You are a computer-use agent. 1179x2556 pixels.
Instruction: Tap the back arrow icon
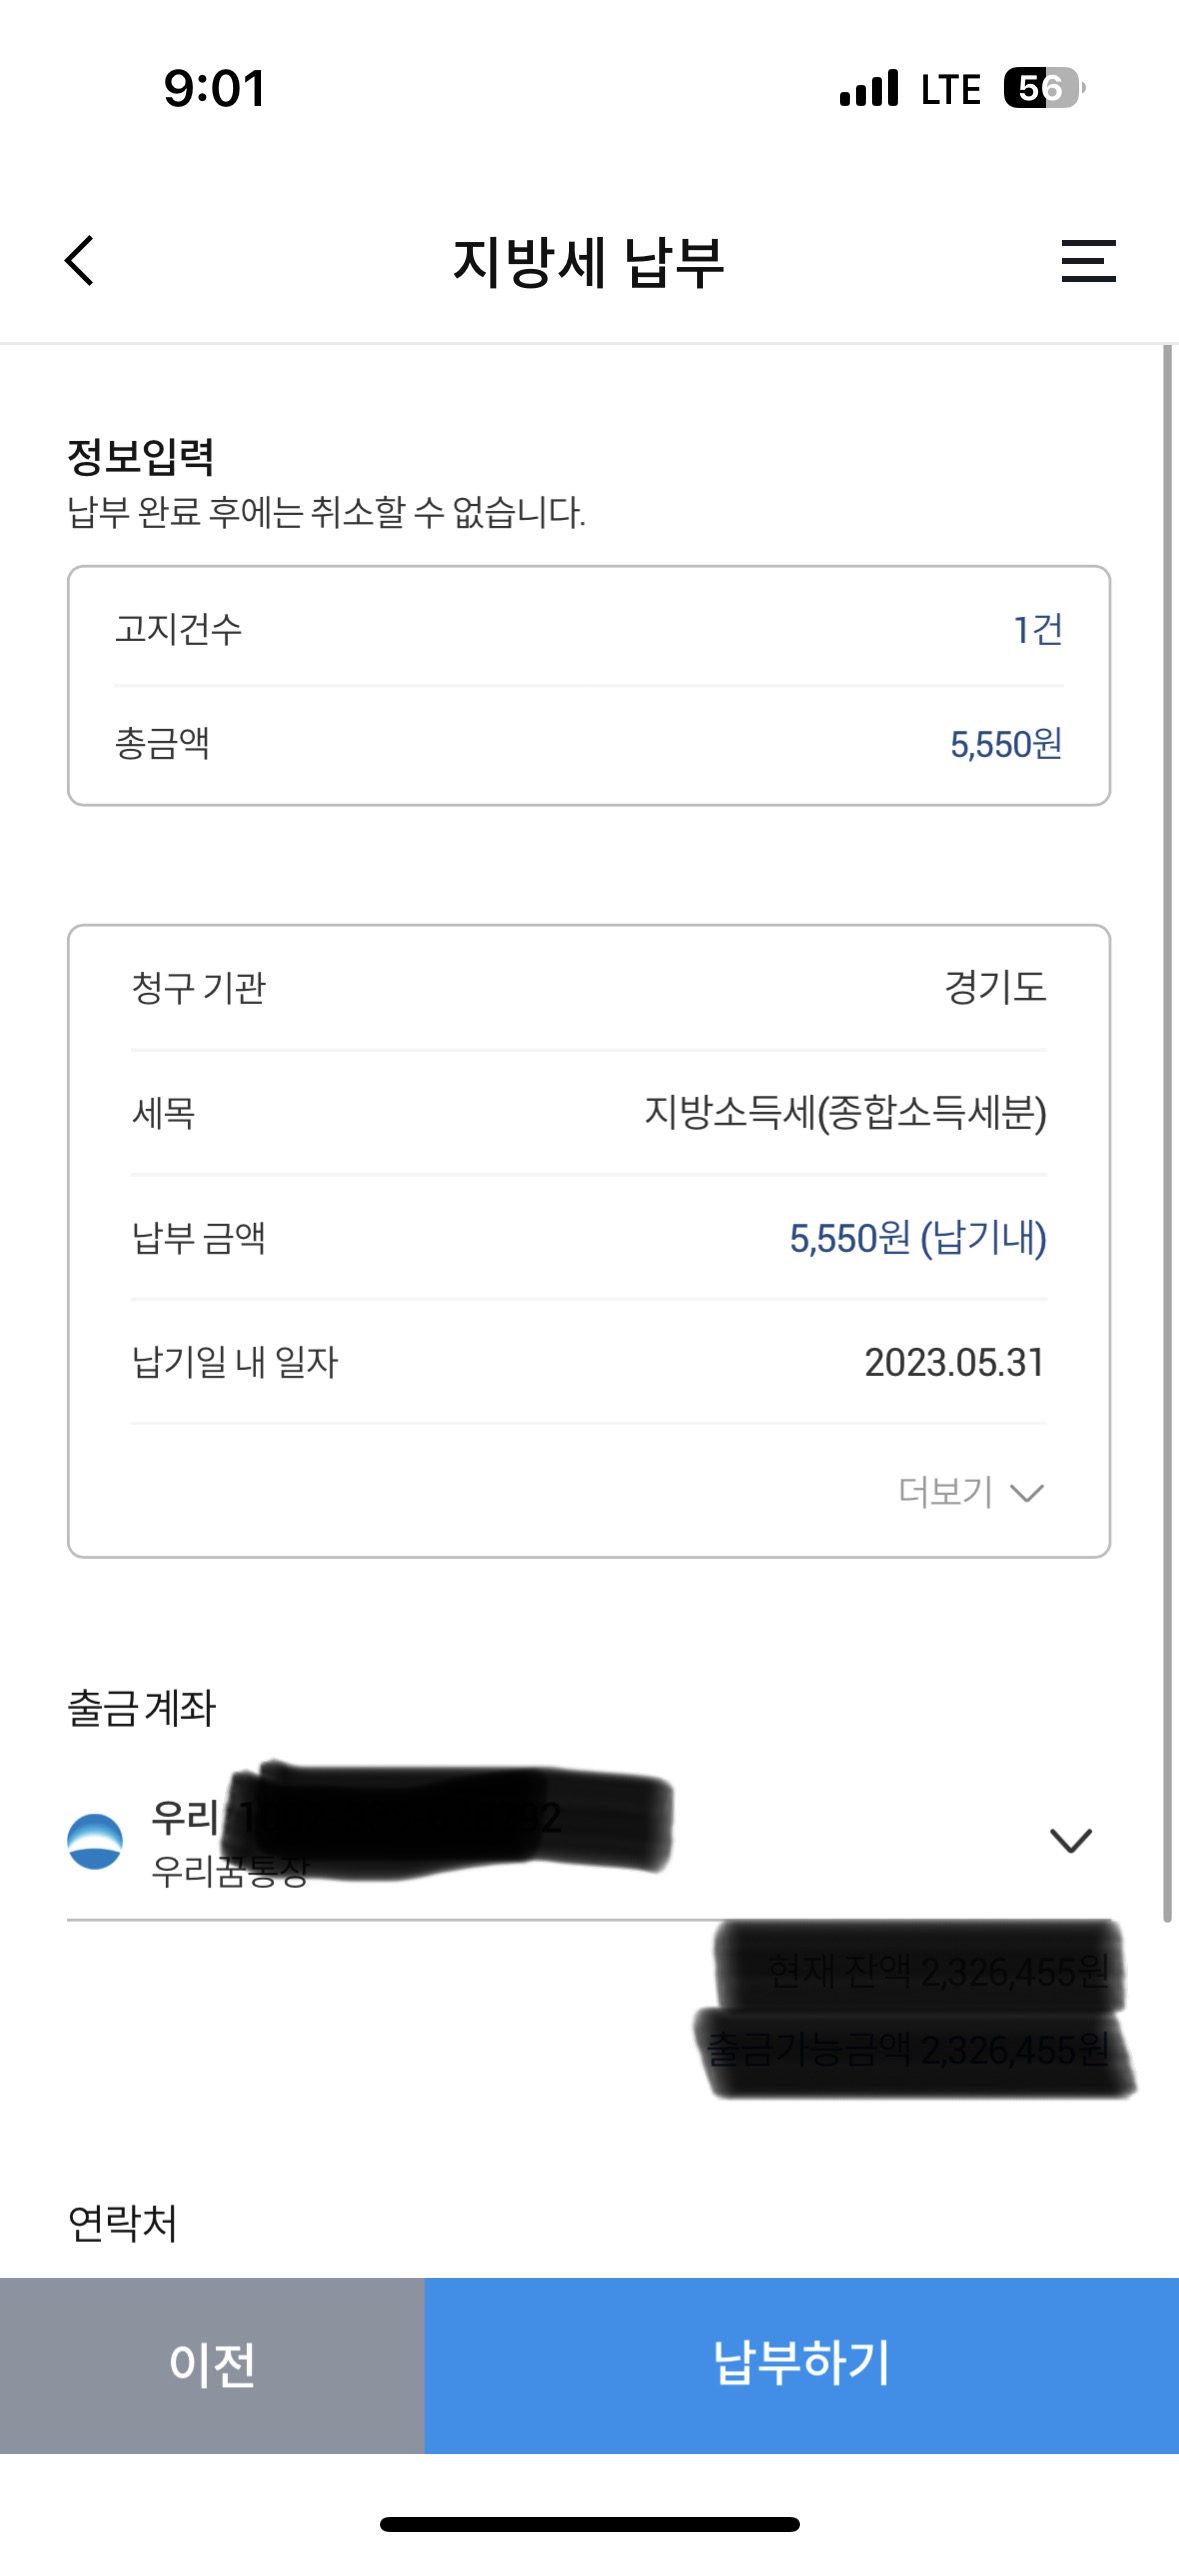point(80,261)
